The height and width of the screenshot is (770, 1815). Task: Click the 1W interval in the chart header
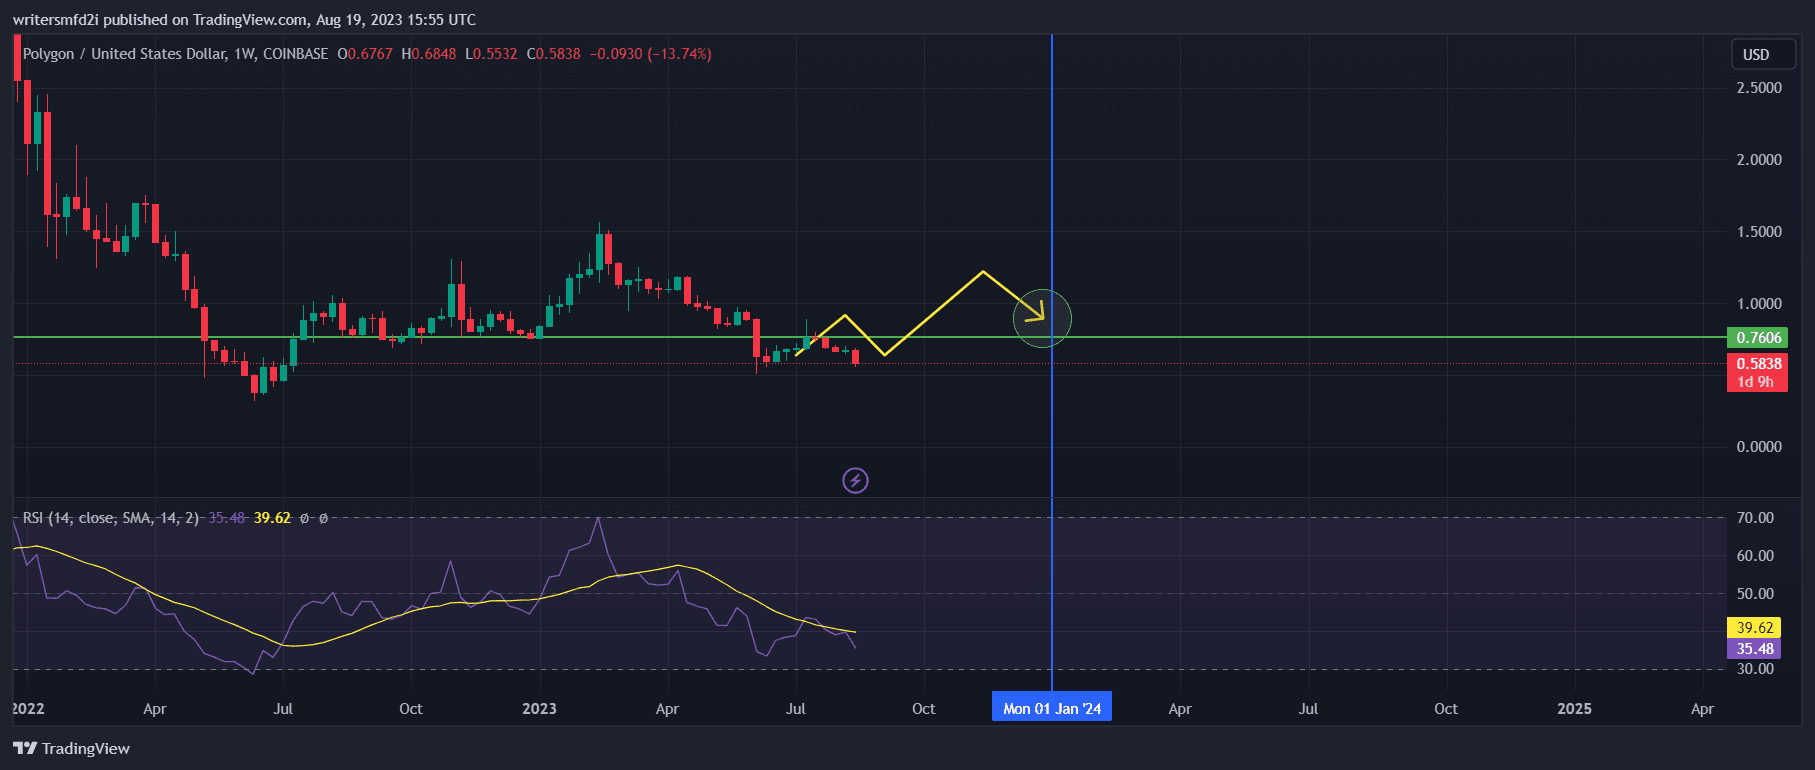(244, 54)
